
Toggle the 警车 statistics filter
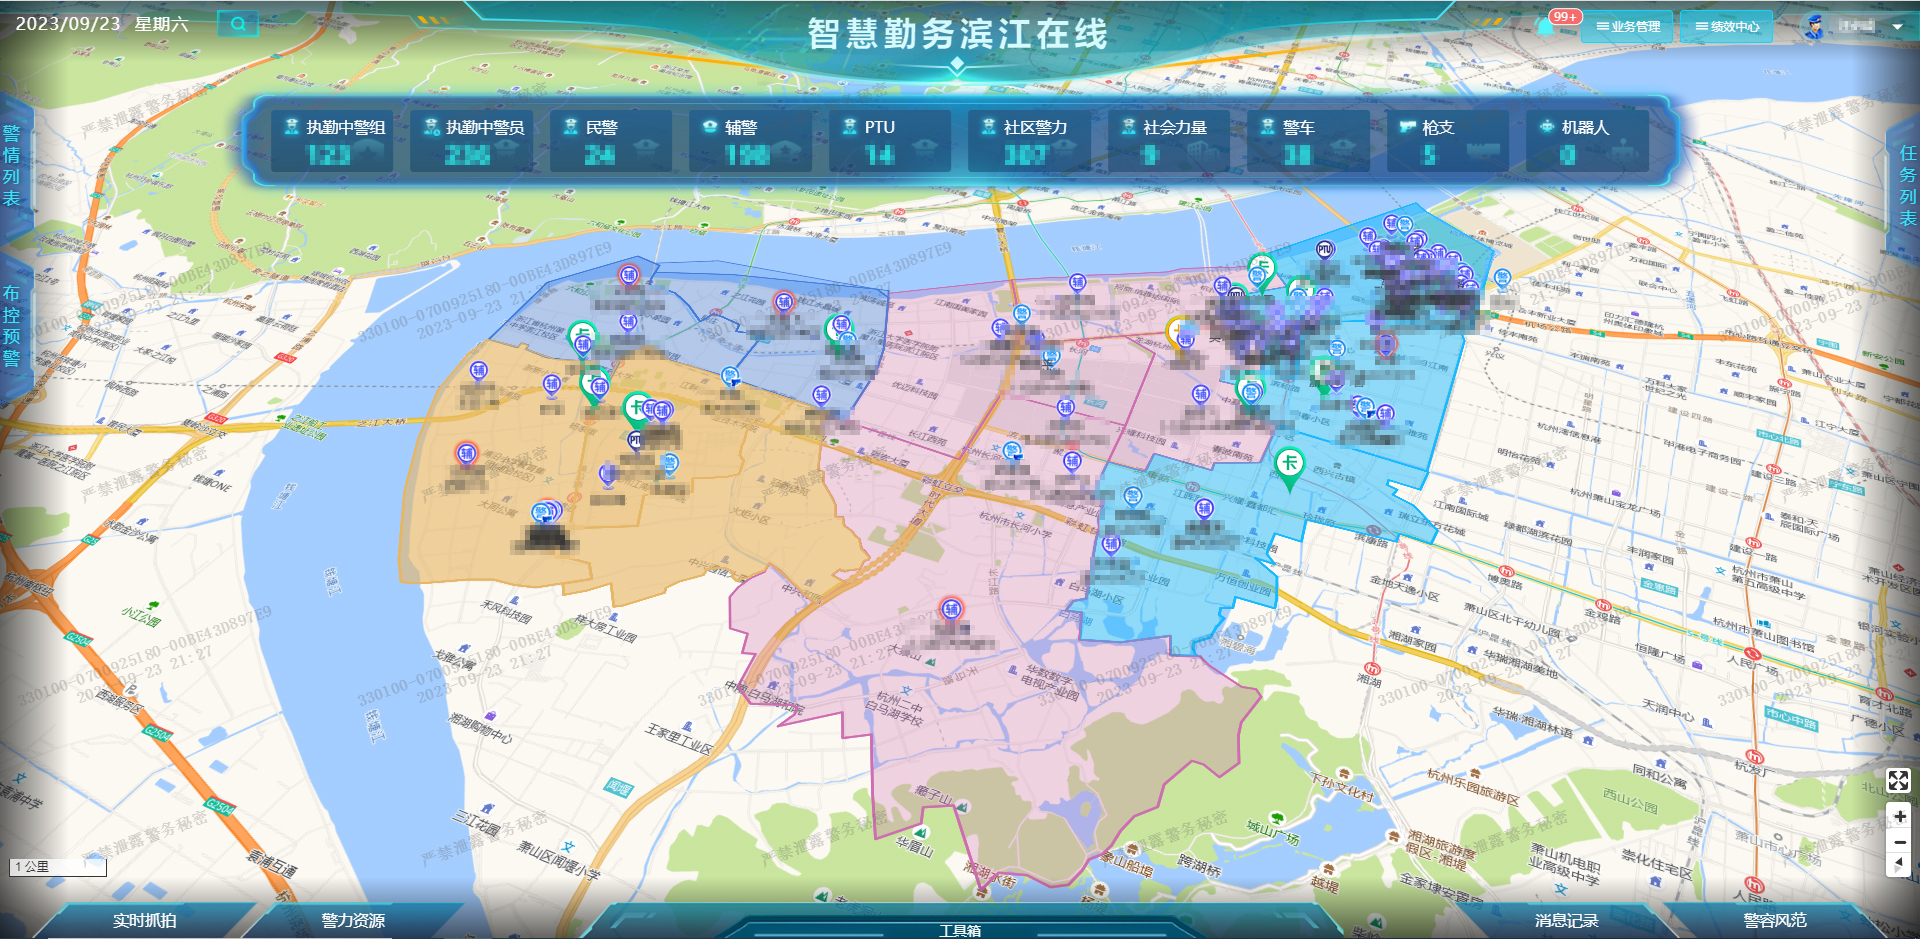pyautogui.click(x=1307, y=141)
